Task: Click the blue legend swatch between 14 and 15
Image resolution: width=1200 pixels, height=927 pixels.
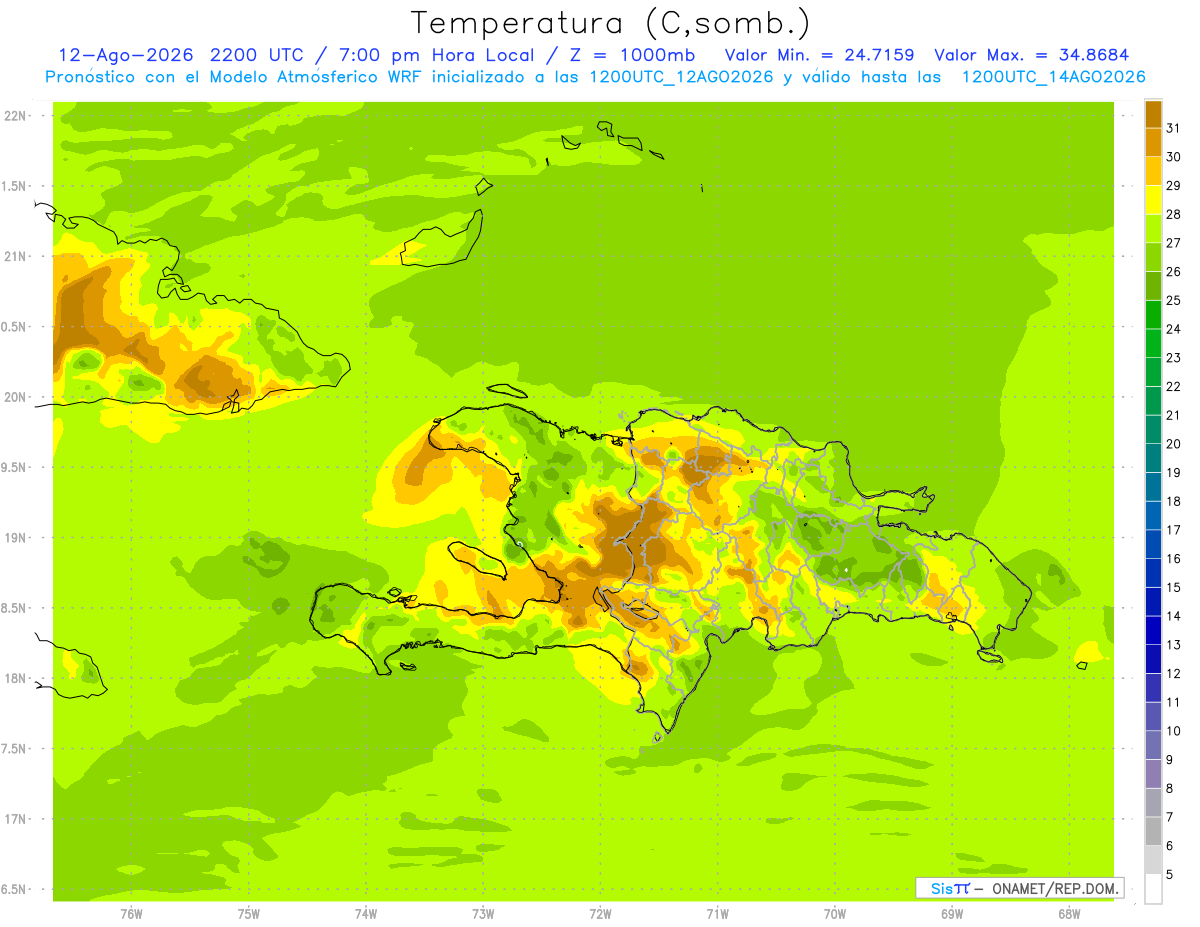Action: coord(1153,601)
